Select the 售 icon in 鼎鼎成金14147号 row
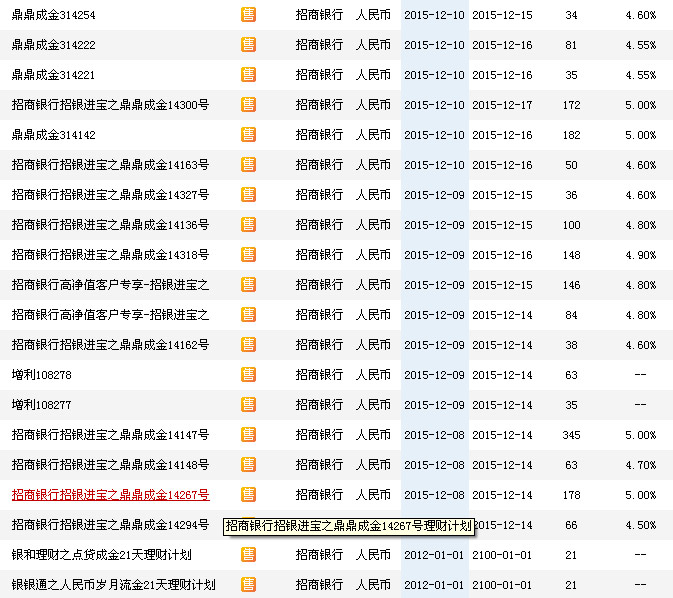The width and height of the screenshot is (673, 598). click(x=248, y=435)
